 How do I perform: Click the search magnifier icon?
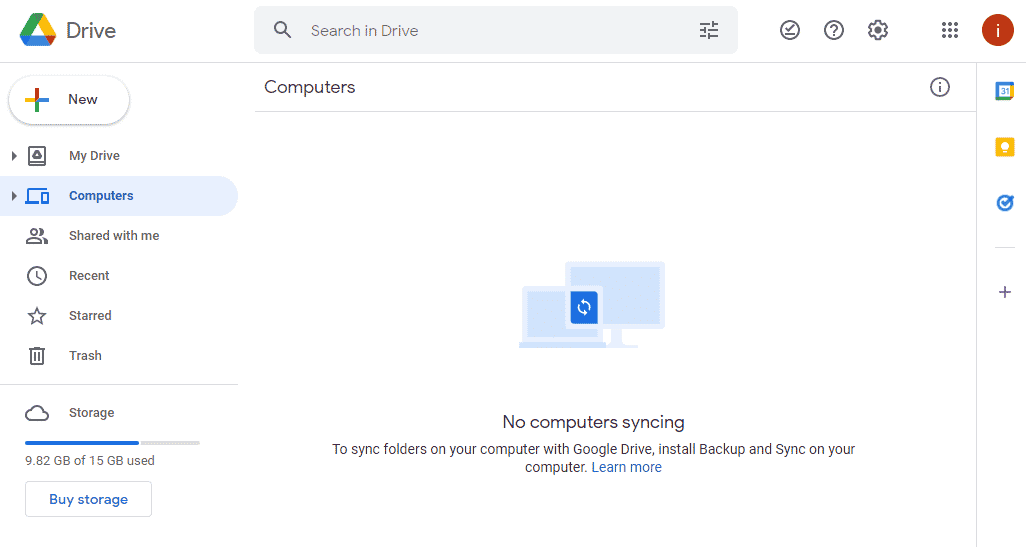point(282,30)
